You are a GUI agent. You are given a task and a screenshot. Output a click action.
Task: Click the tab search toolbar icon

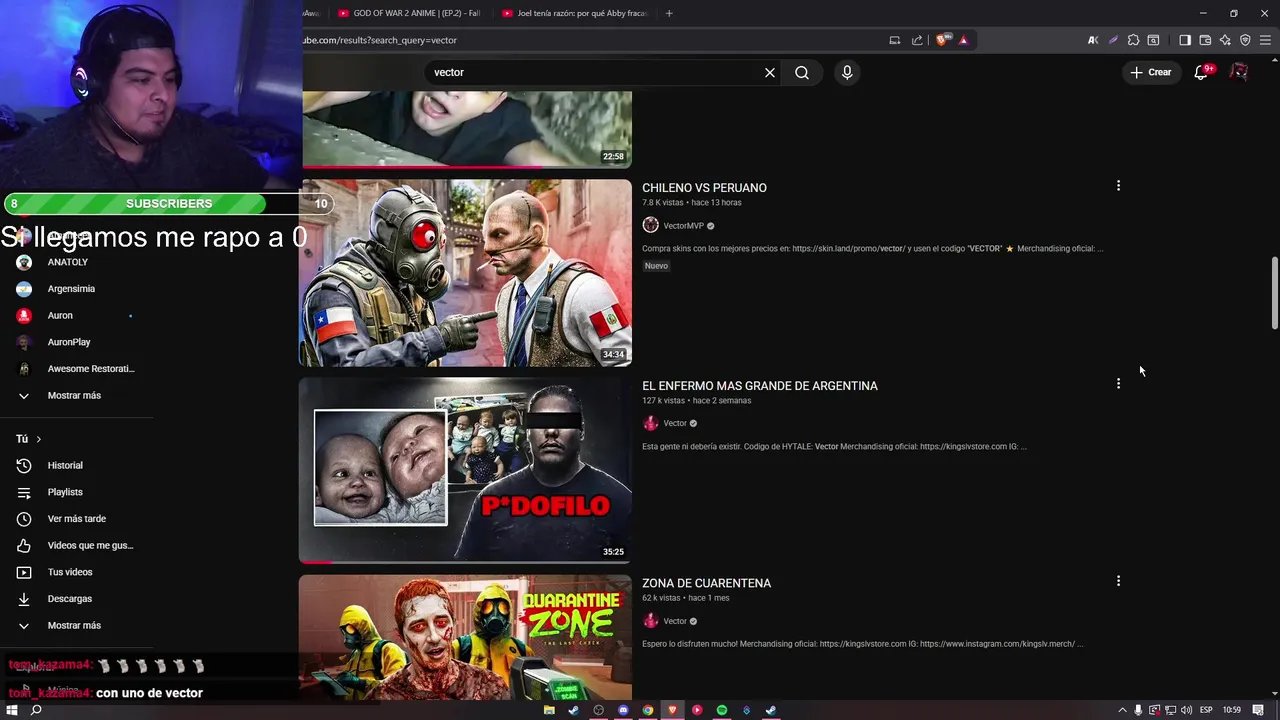coord(1153,40)
